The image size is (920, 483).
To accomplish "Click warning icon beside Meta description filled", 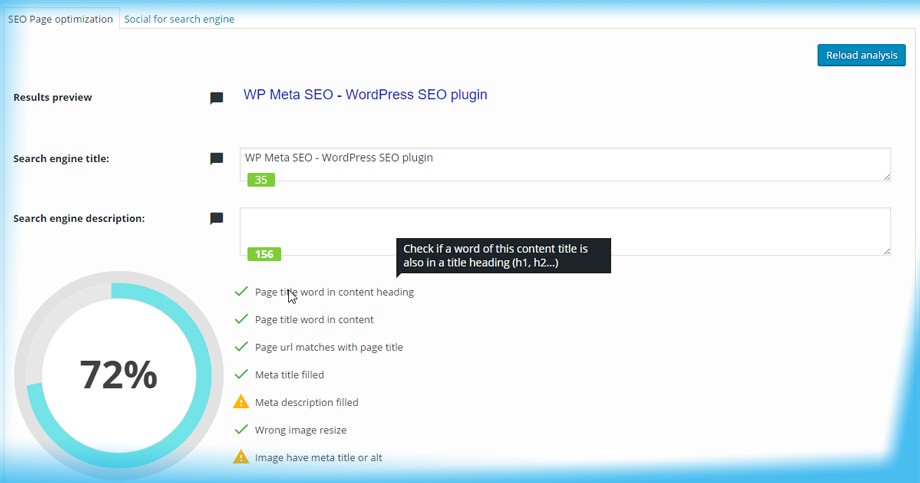I will point(241,401).
